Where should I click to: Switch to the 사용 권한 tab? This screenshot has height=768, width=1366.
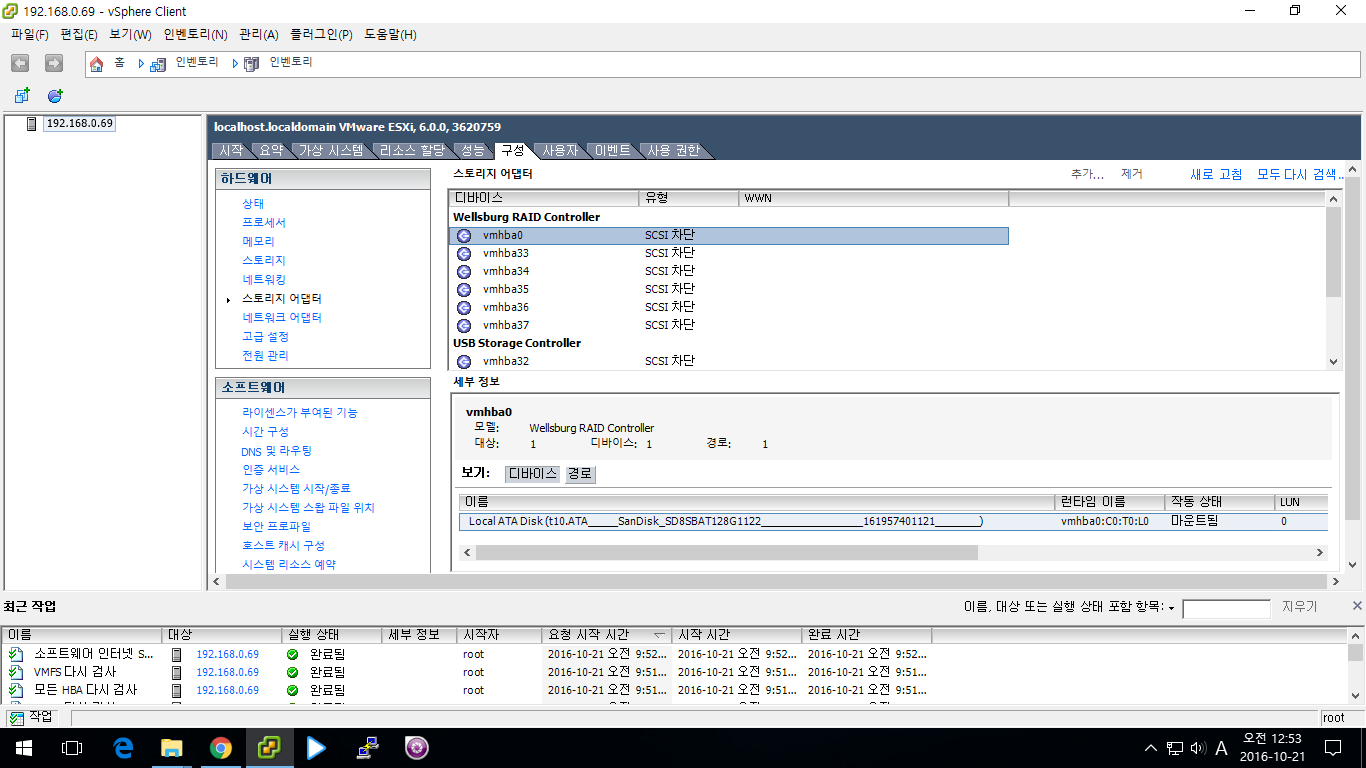tap(673, 151)
